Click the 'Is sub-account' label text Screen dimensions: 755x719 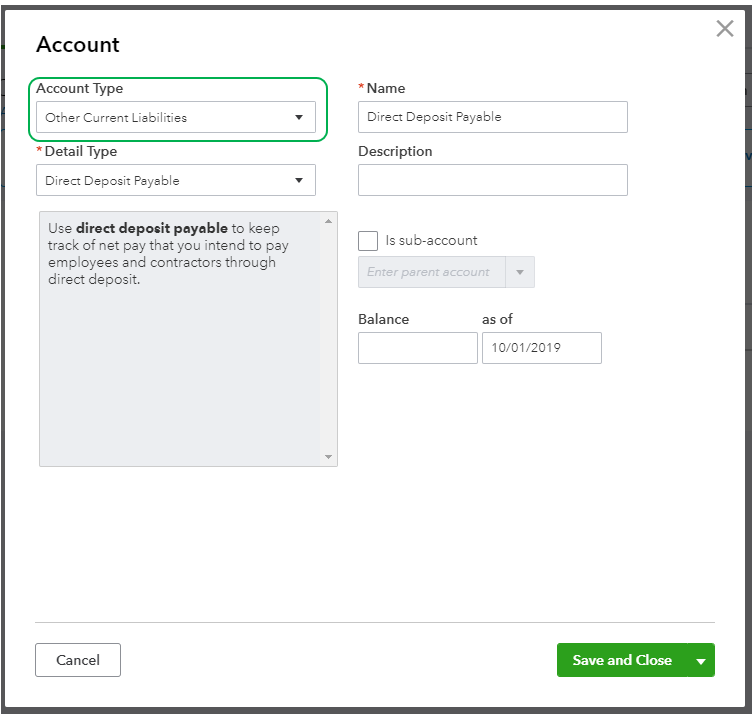tap(431, 241)
